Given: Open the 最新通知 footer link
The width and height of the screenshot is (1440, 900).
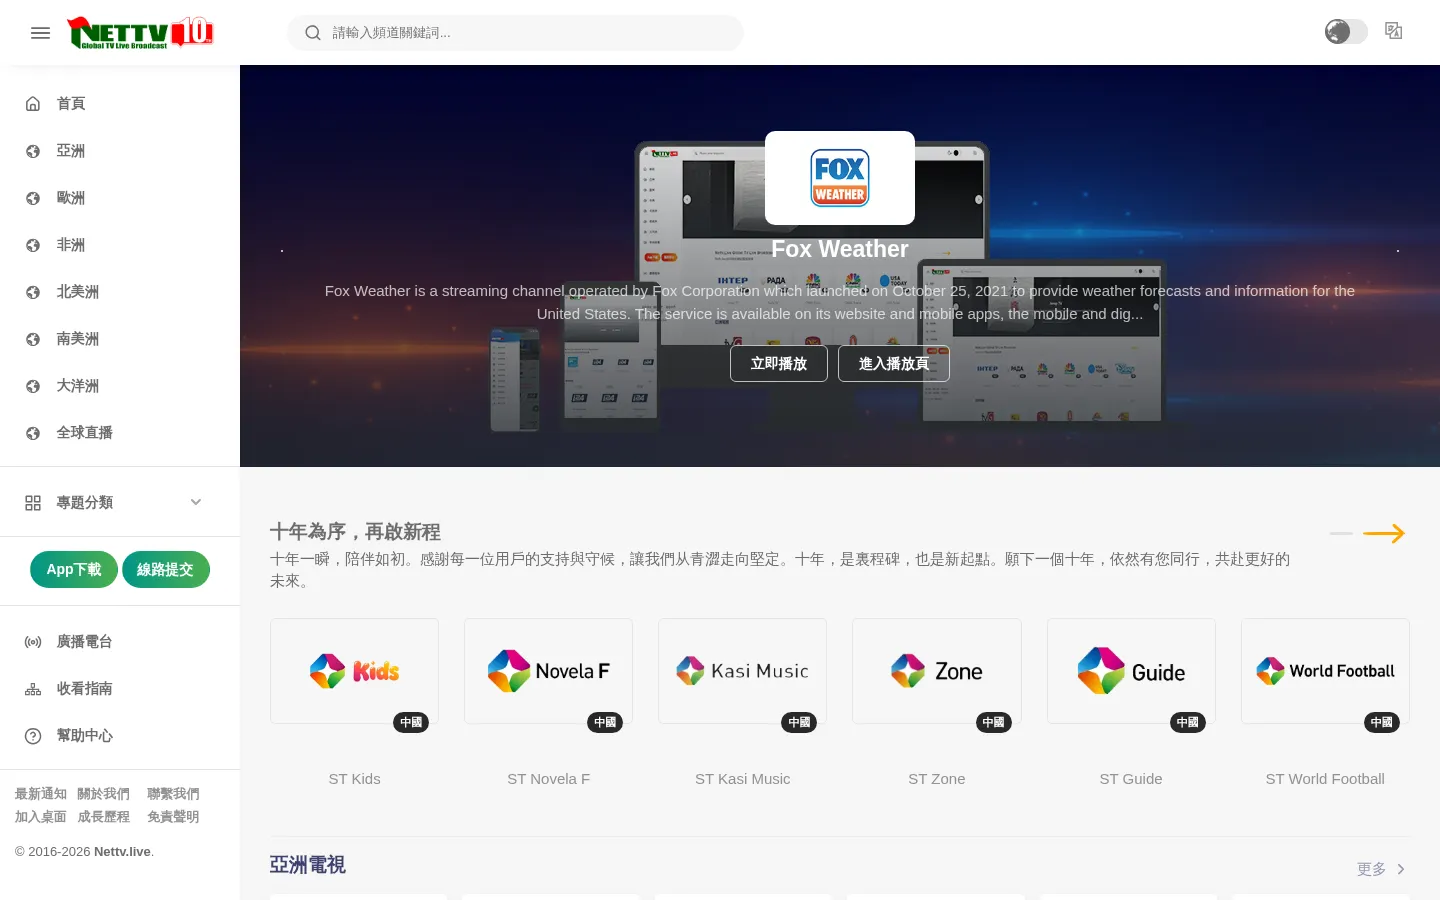Looking at the screenshot, I should click(41, 794).
